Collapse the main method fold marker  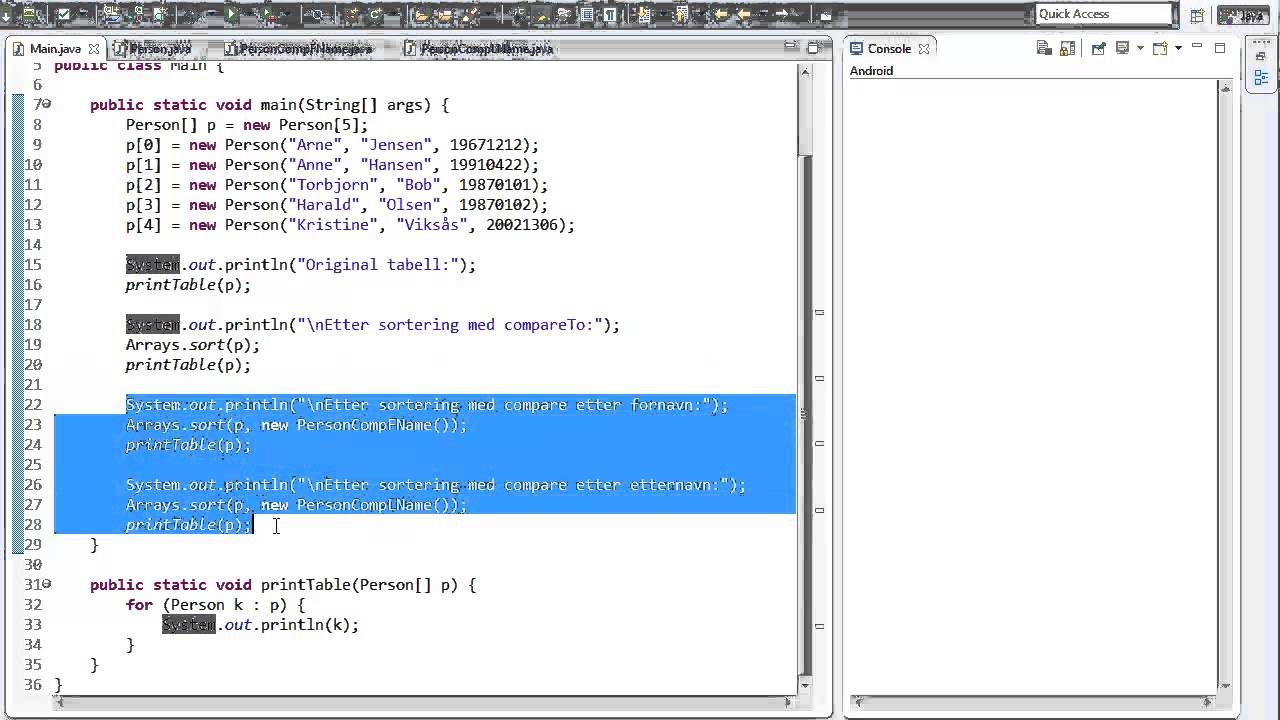46,104
